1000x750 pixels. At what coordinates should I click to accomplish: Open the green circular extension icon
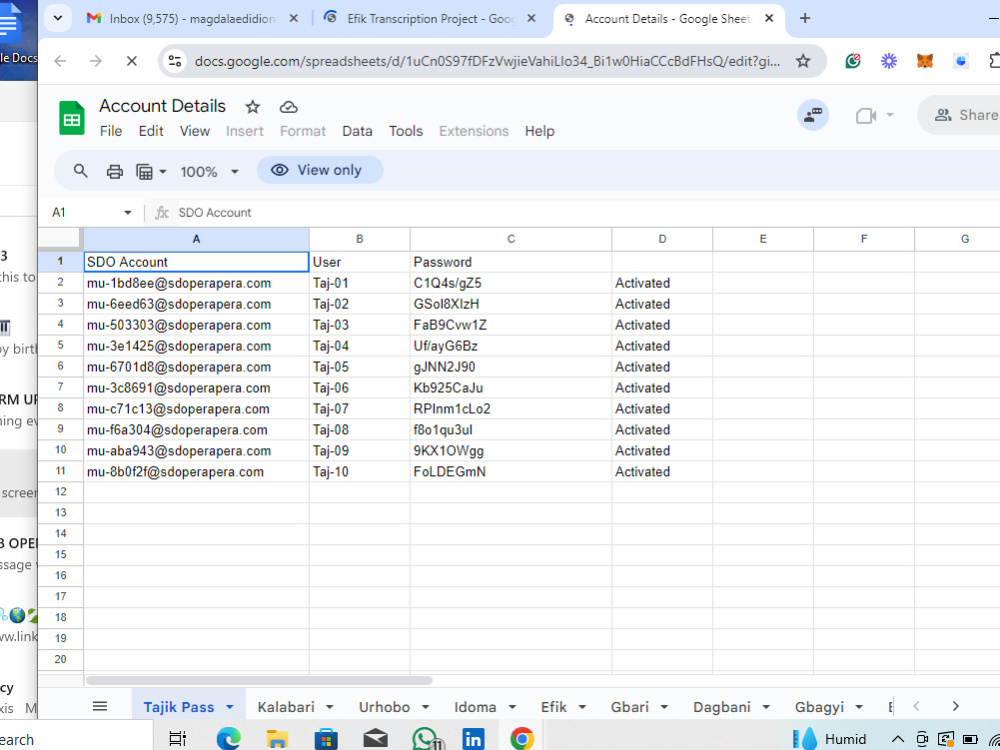[x=853, y=61]
